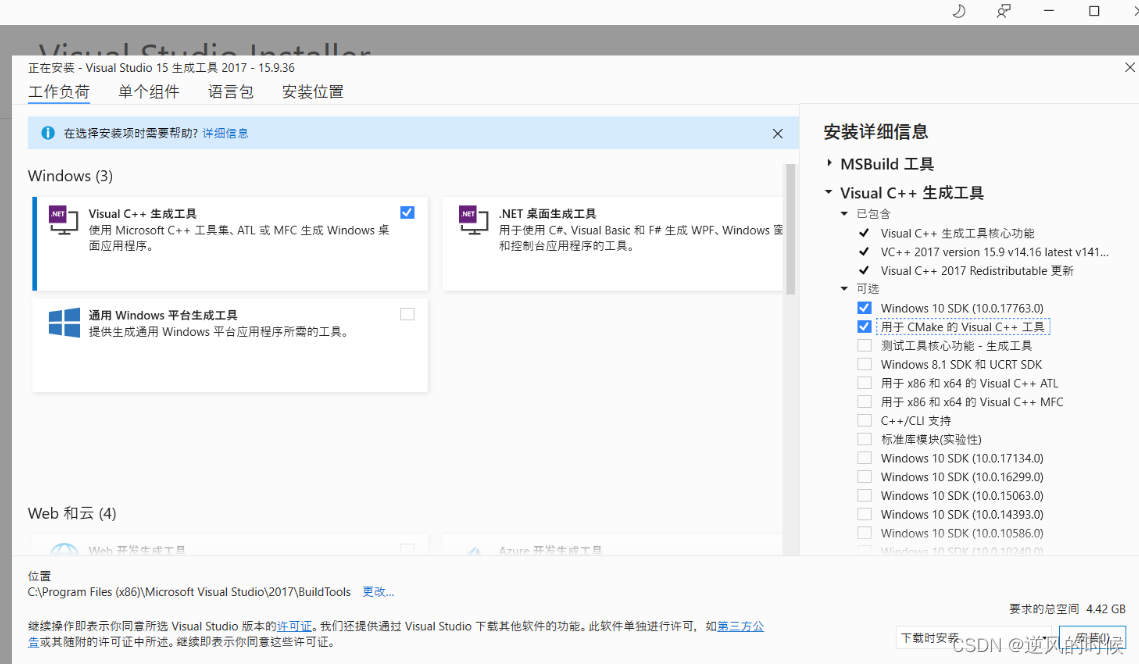Click the Windows logo on 通用 Windows 平台生成工具
Screen dimensions: 1139x664
coord(64,321)
